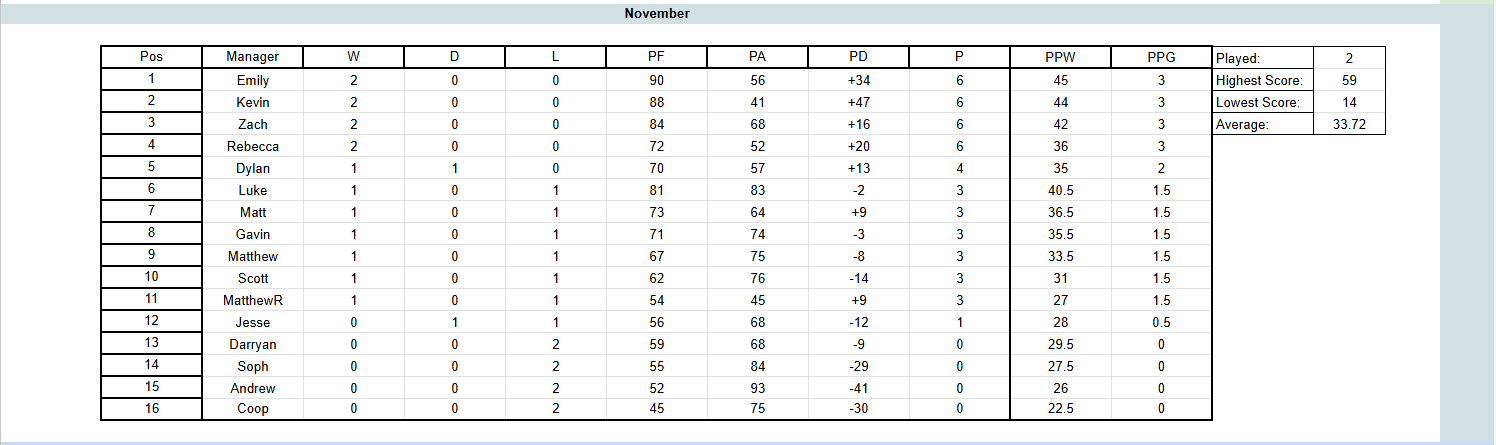Select the Played label cell

click(x=1262, y=59)
